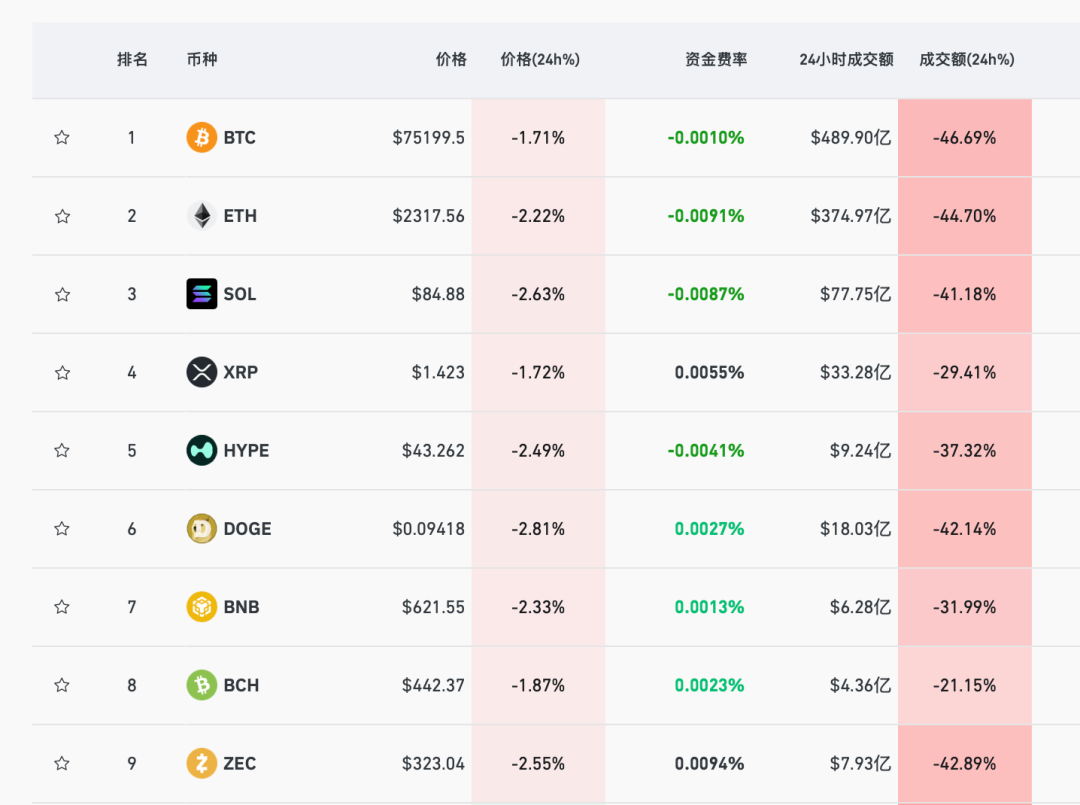Click the BNB coin icon
Screen dimensions: 1080x805
[201, 607]
